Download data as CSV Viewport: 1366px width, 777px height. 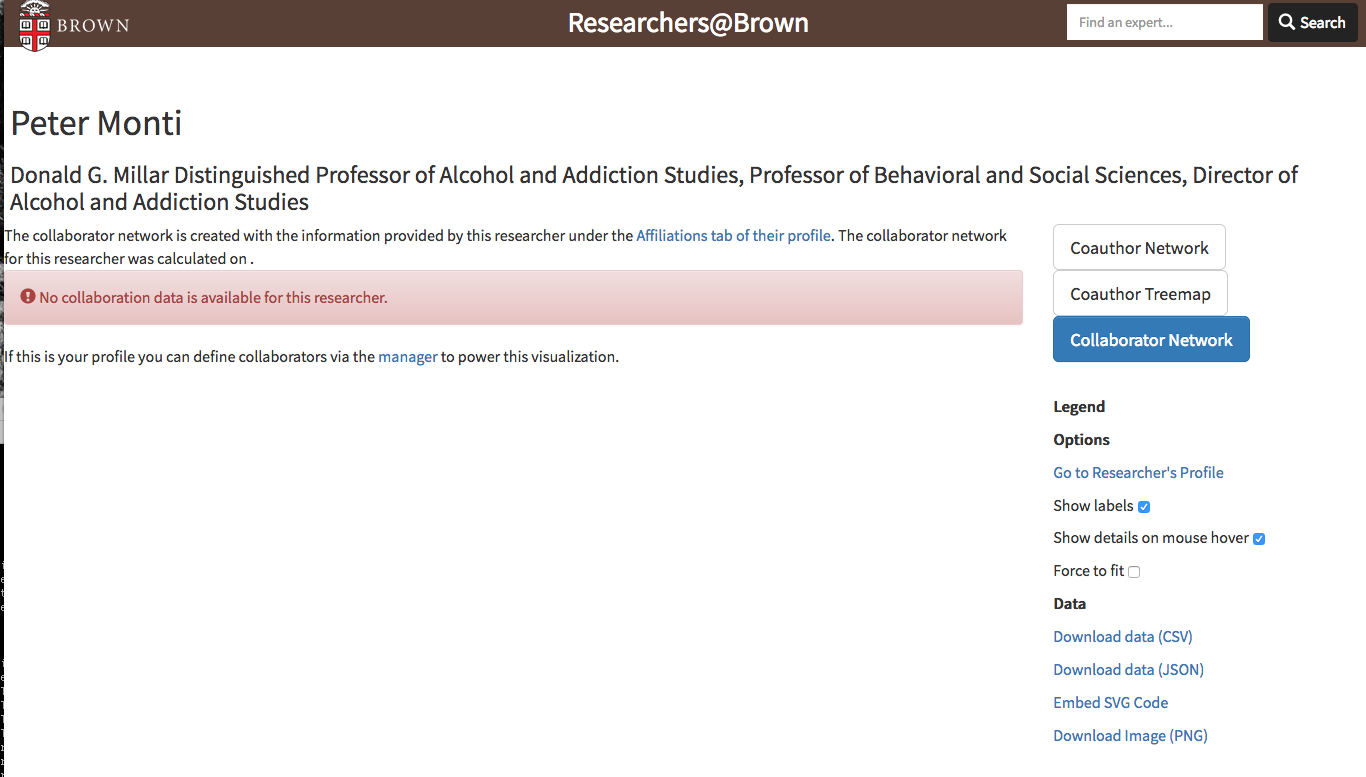1123,637
